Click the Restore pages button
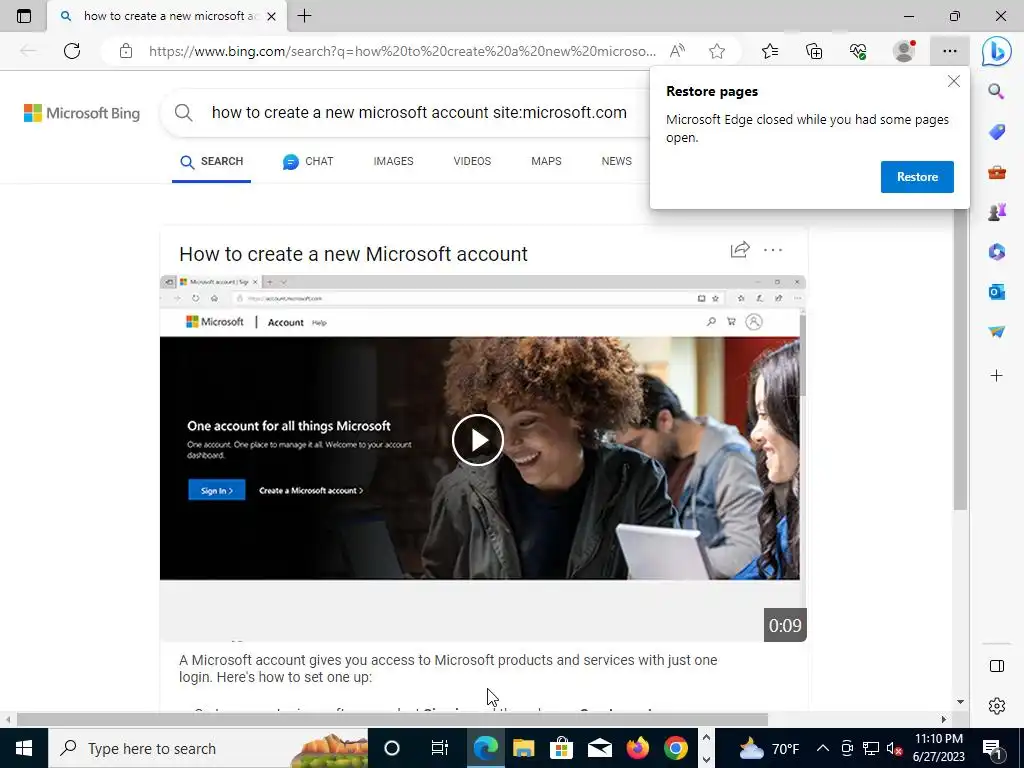The image size is (1024, 768). tap(917, 177)
